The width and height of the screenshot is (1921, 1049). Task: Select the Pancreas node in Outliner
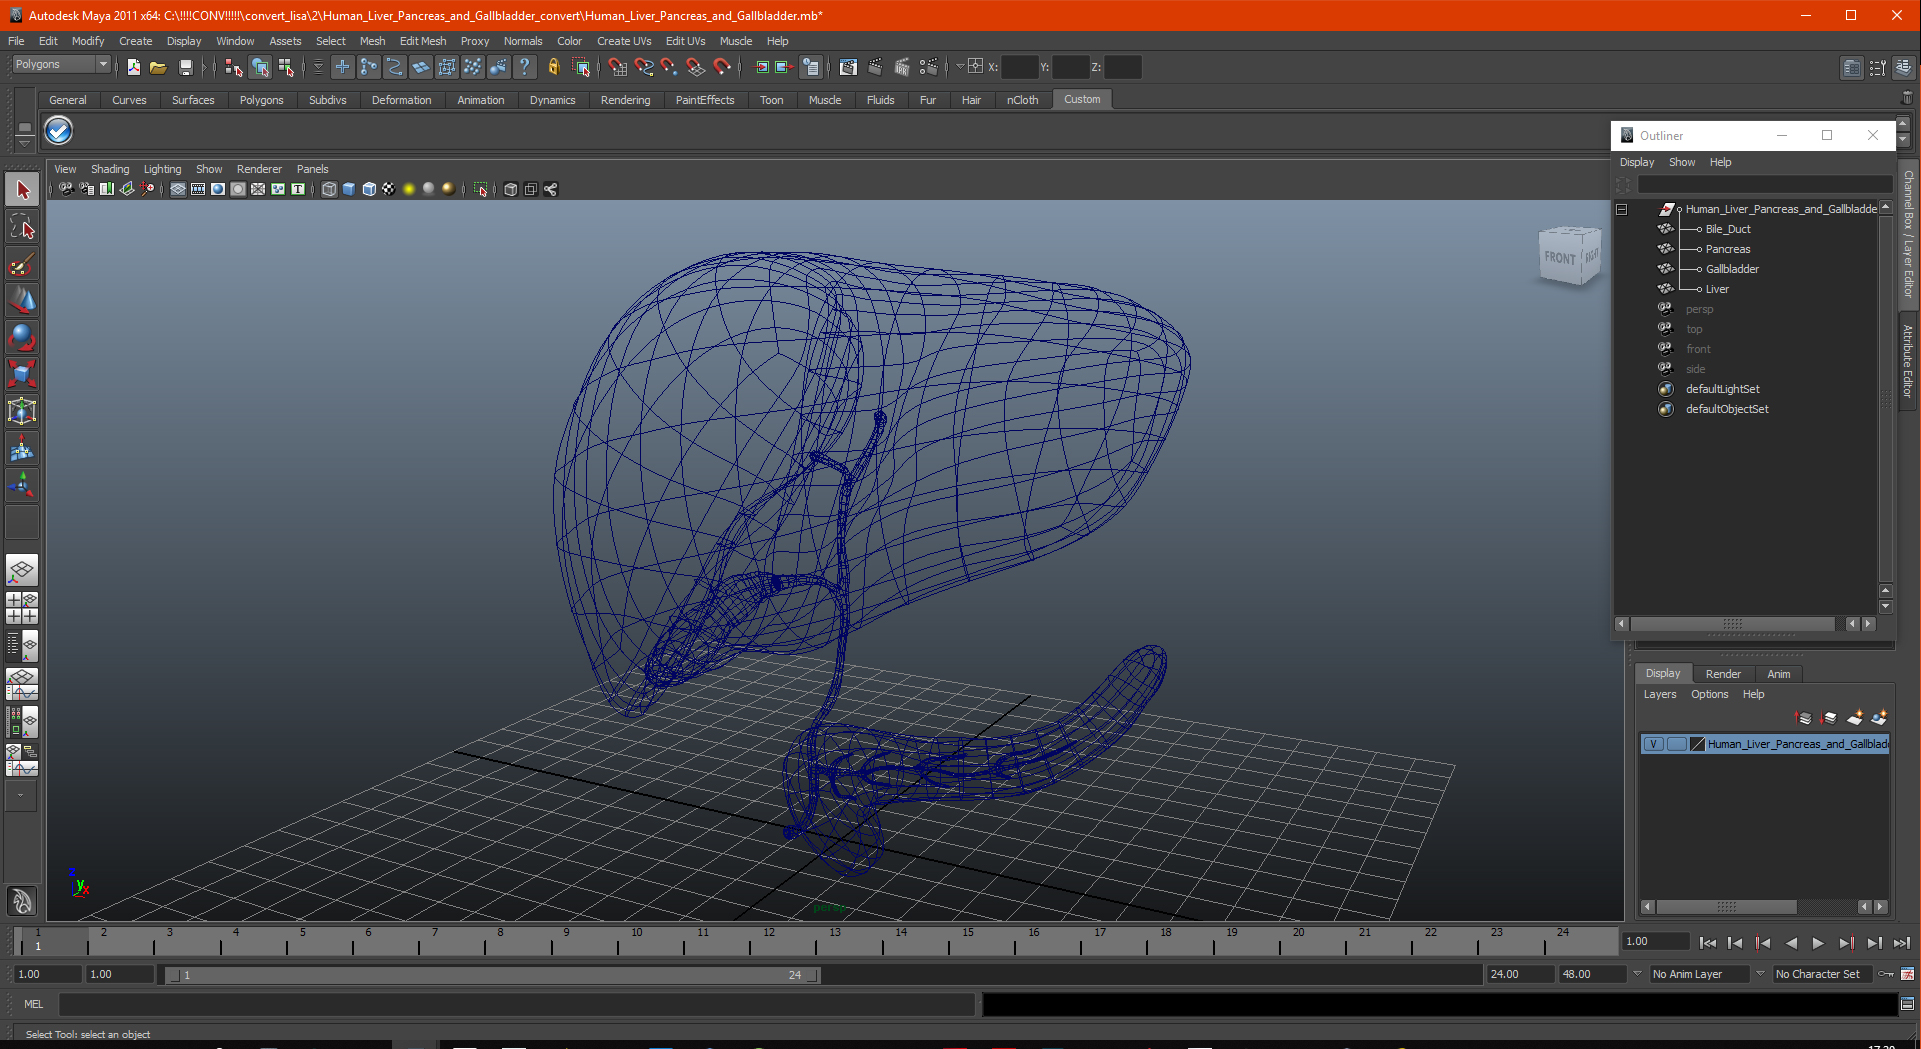pos(1728,249)
